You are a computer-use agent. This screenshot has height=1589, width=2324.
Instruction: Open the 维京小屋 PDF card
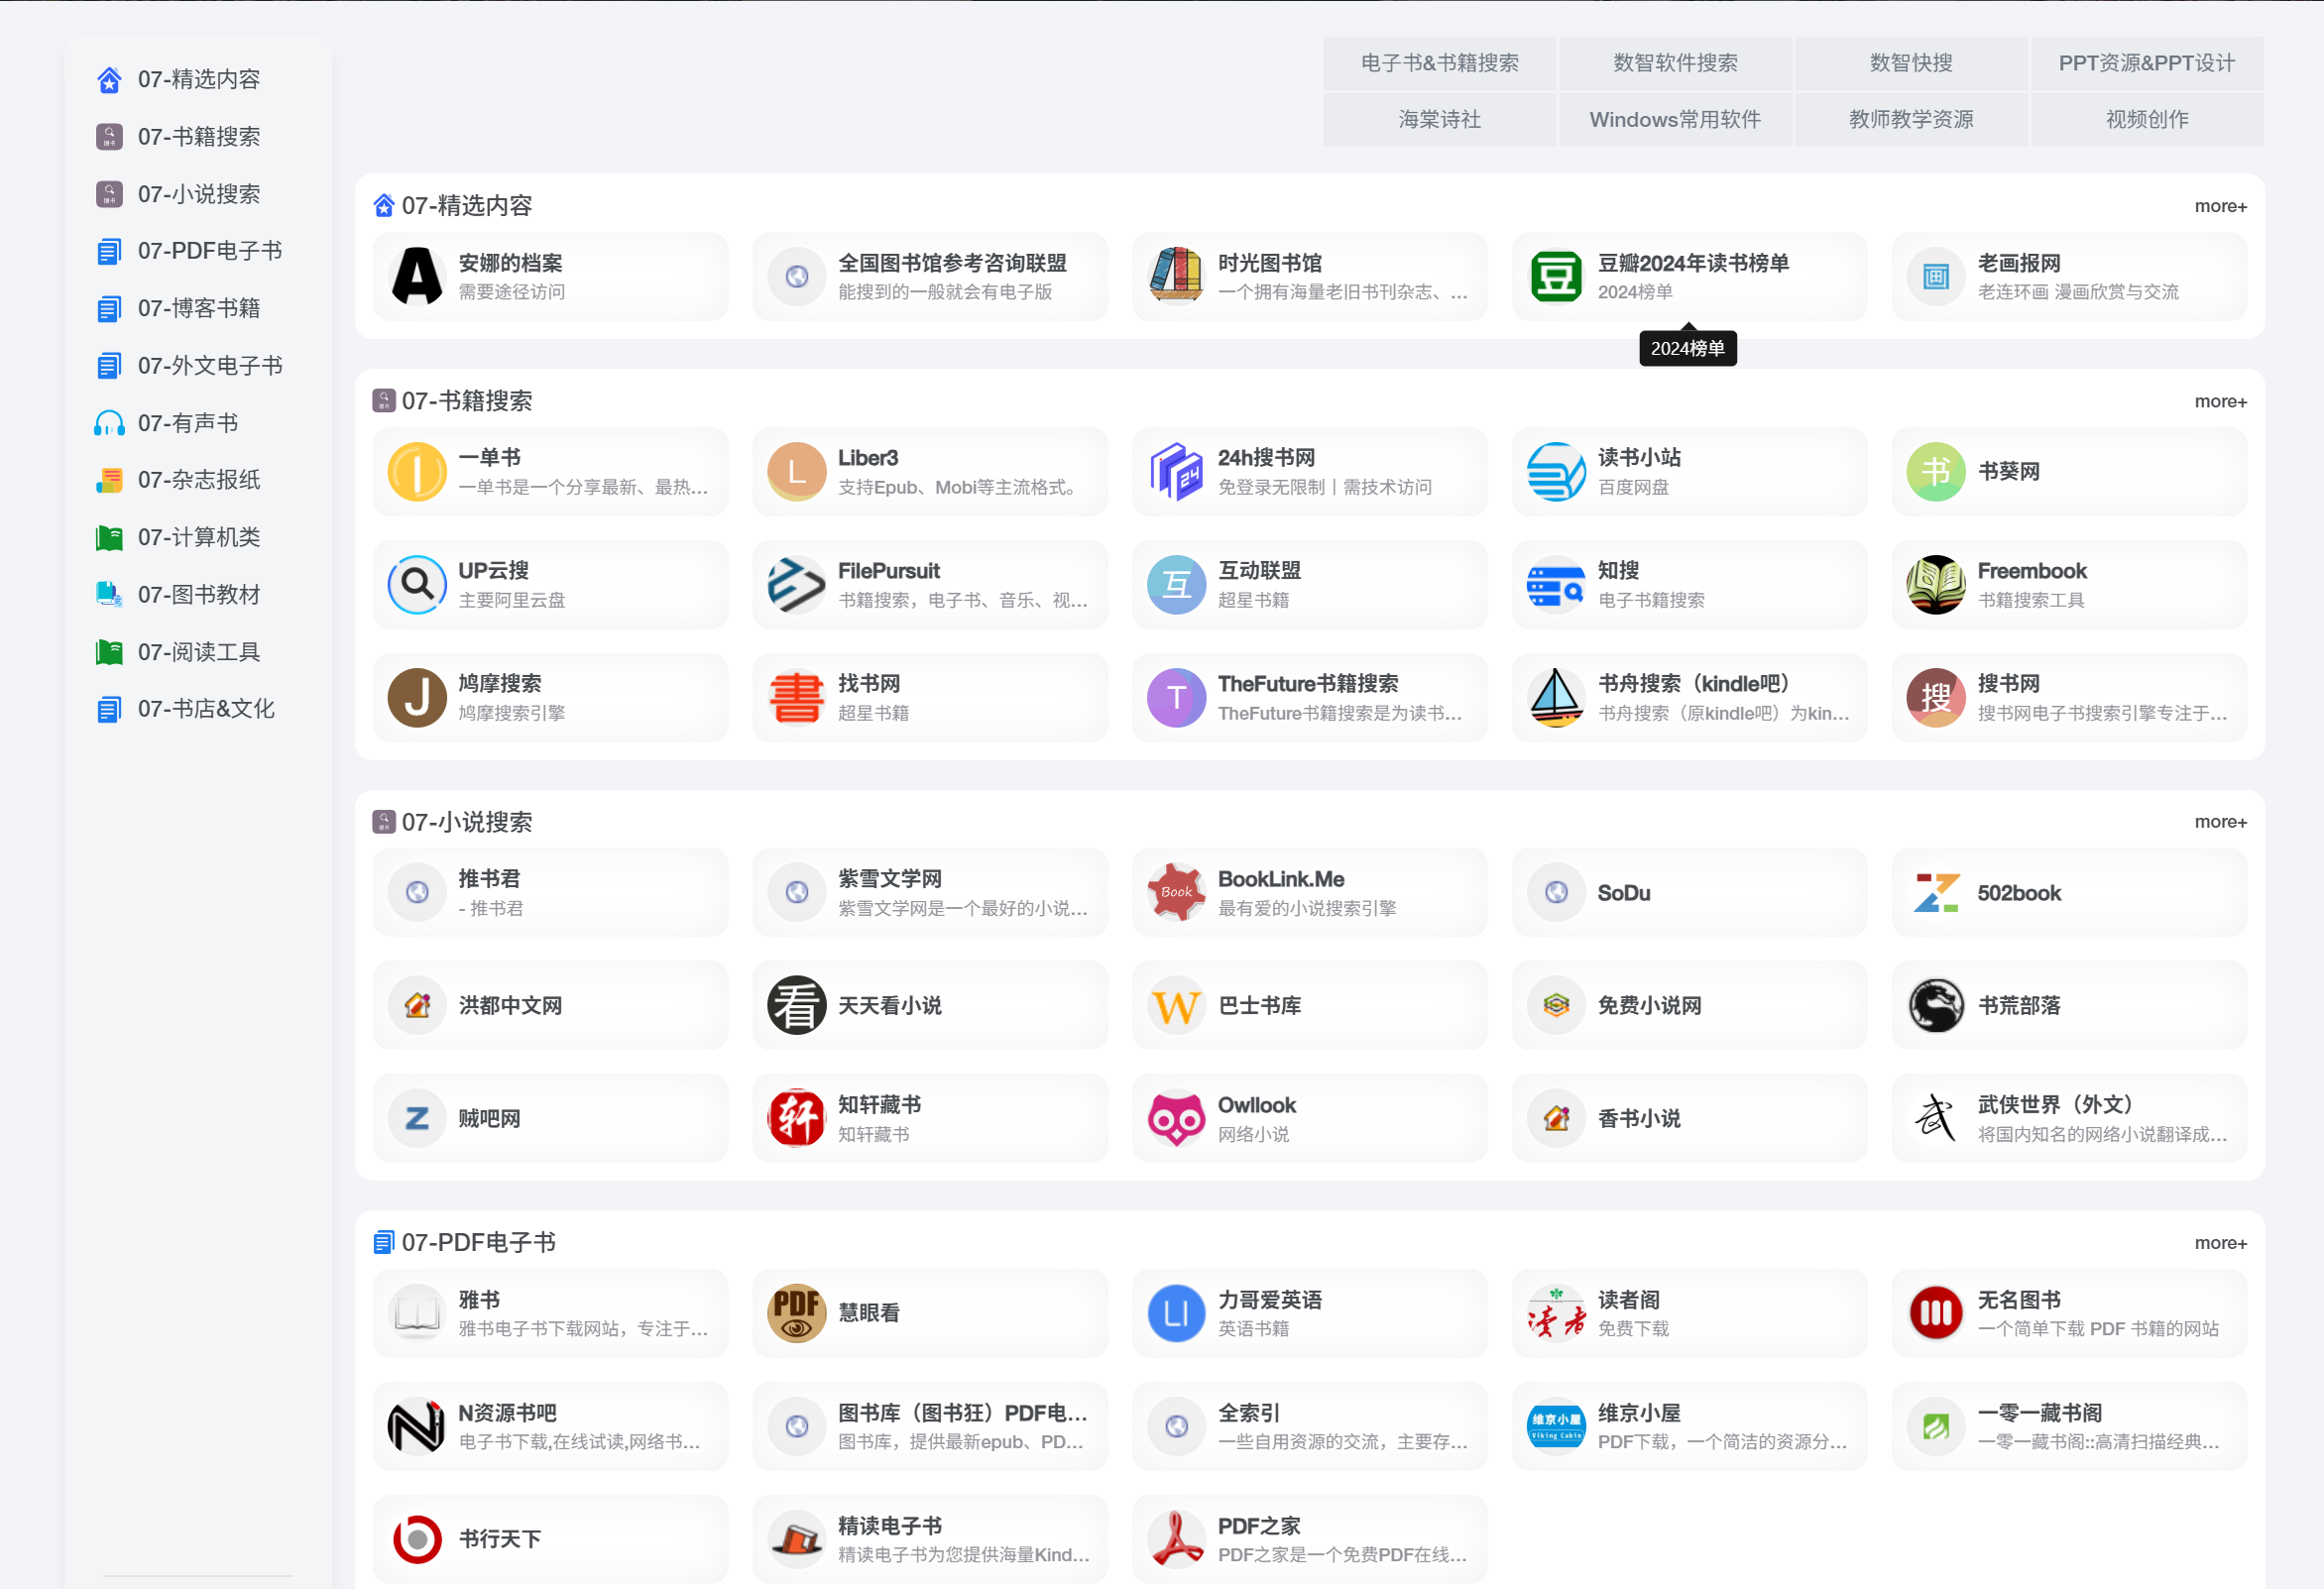click(x=1689, y=1427)
